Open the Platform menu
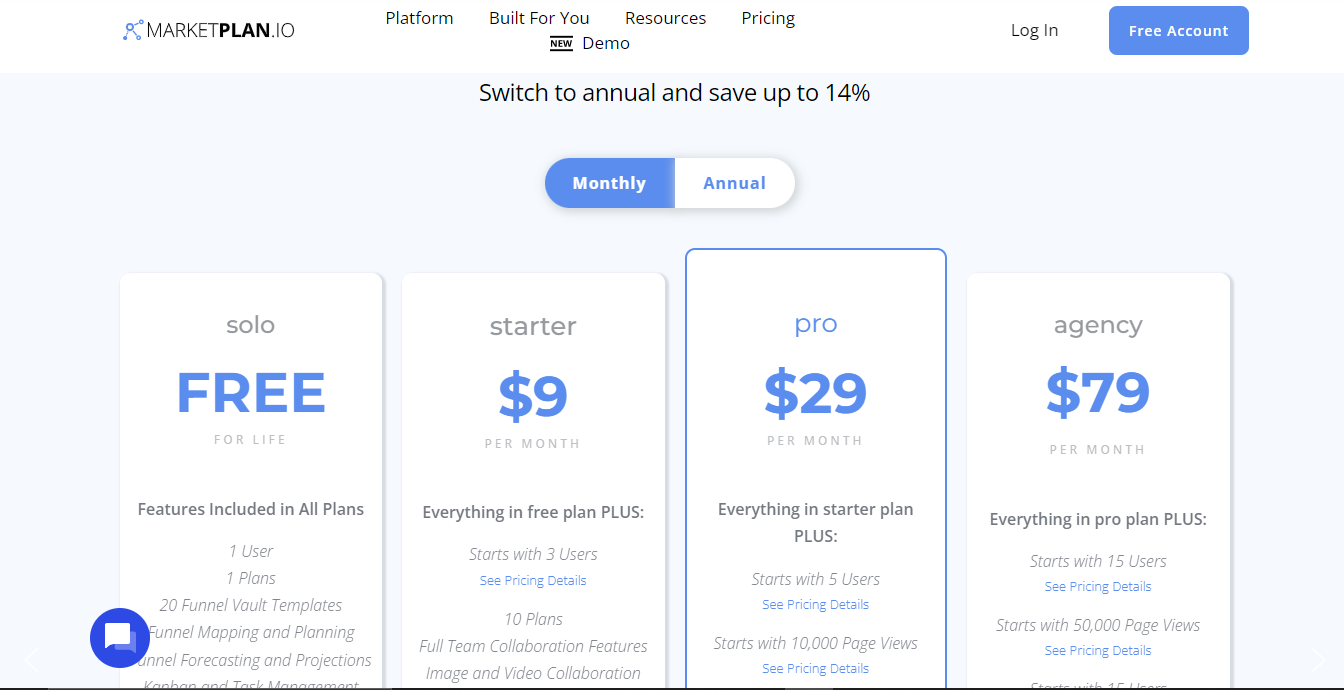The width and height of the screenshot is (1344, 690). click(419, 18)
